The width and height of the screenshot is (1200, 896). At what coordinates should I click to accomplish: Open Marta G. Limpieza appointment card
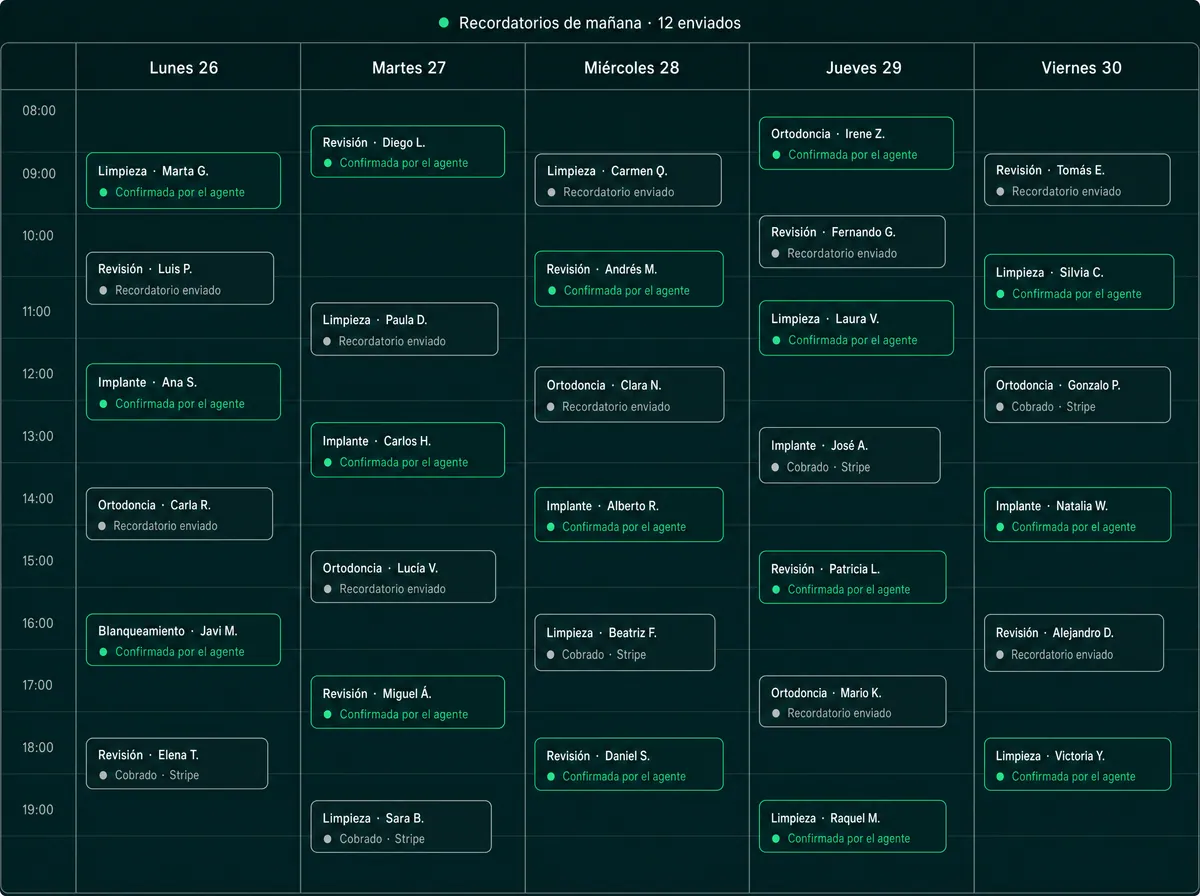(x=183, y=181)
